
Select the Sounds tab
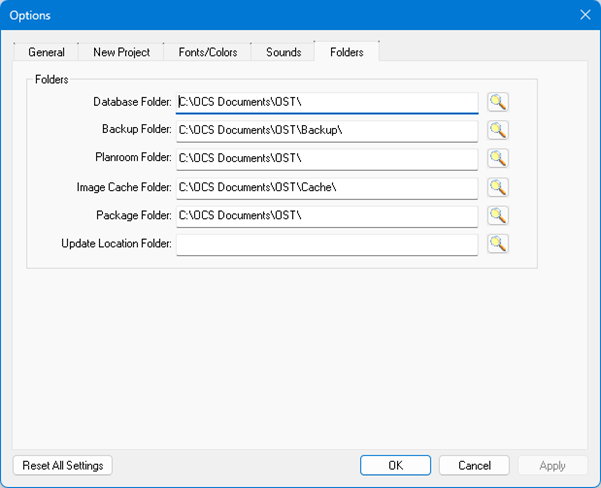284,52
